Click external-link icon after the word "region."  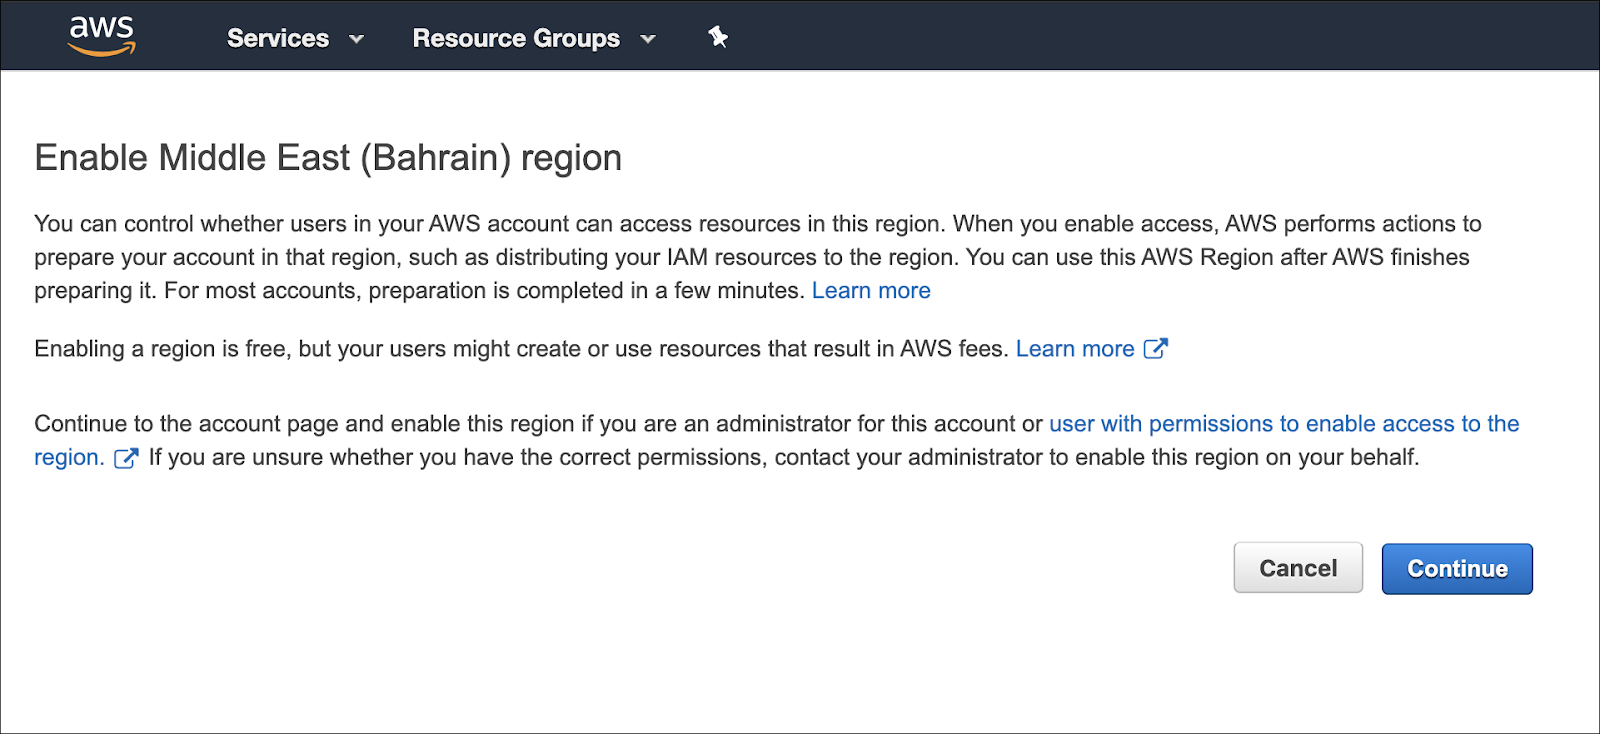(126, 458)
